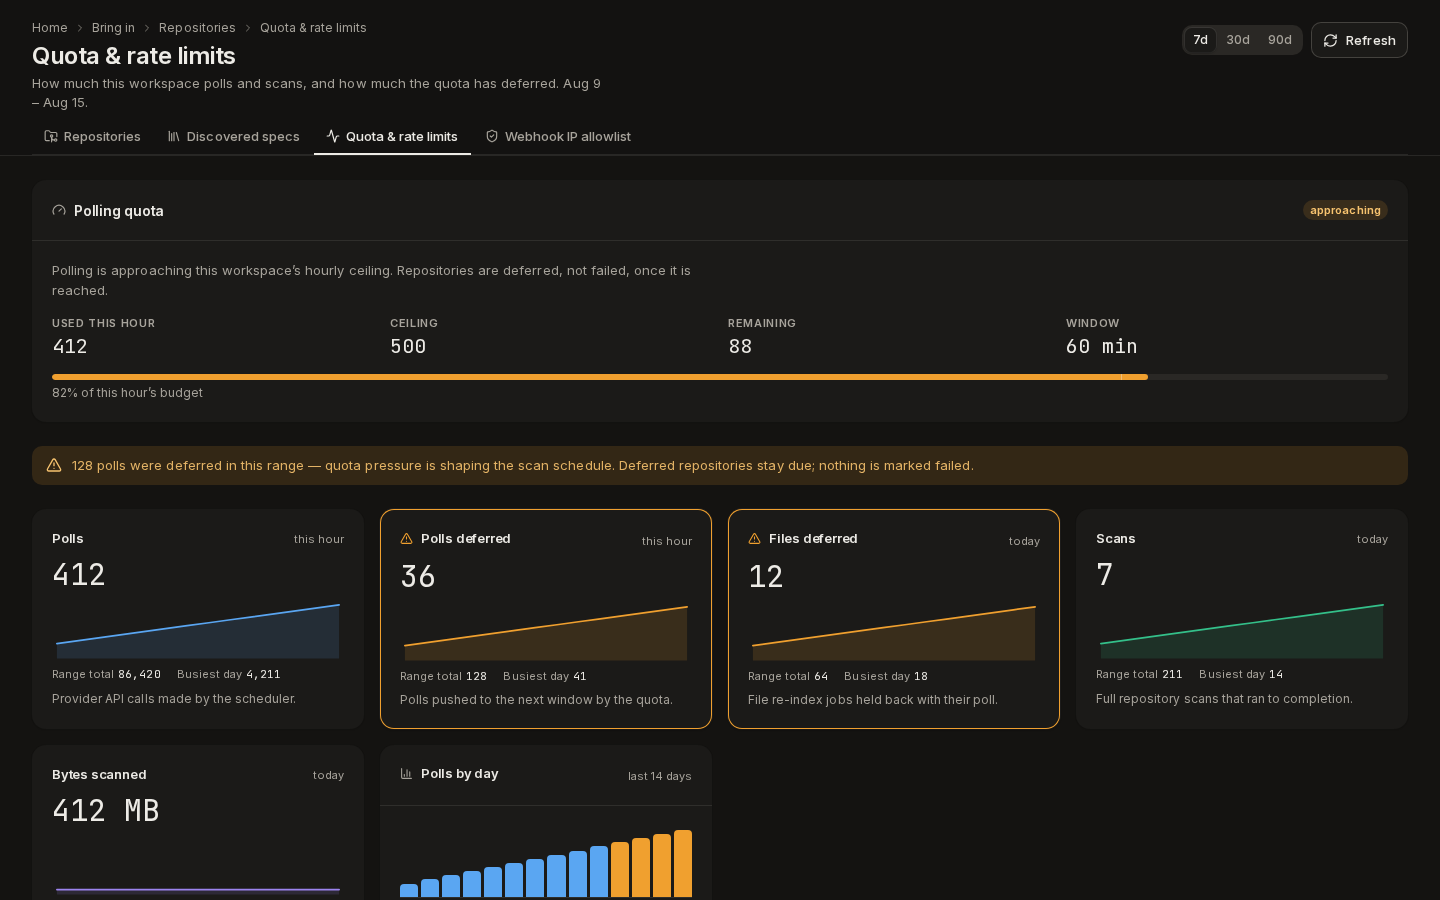This screenshot has height=900, width=1440.
Task: Select the 7d time range
Action: click(x=1201, y=40)
